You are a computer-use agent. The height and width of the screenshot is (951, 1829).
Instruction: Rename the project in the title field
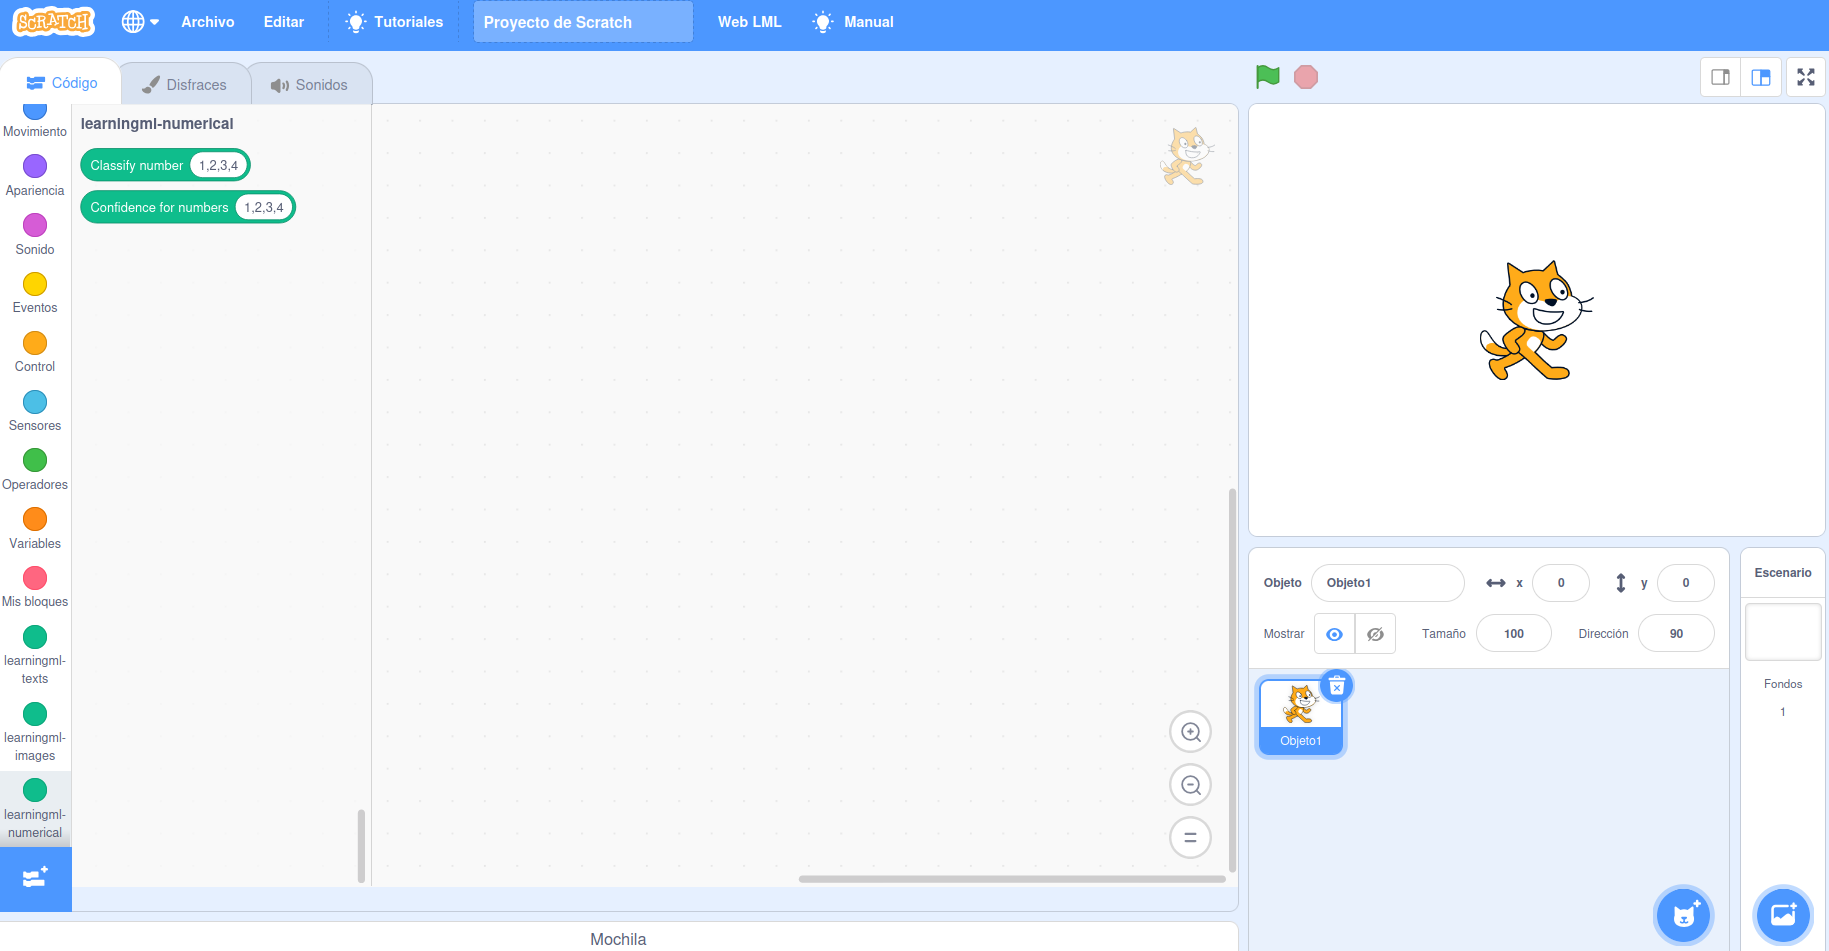(x=583, y=21)
